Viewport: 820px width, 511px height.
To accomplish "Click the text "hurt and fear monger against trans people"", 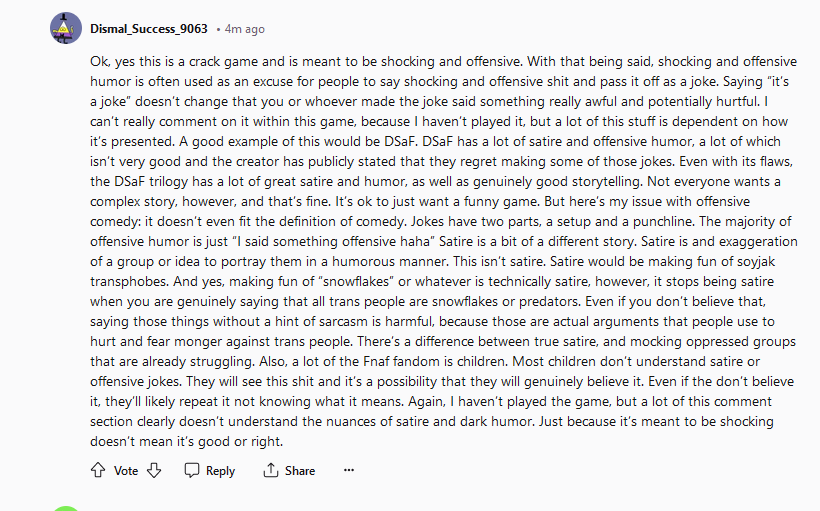I will click(221, 342).
